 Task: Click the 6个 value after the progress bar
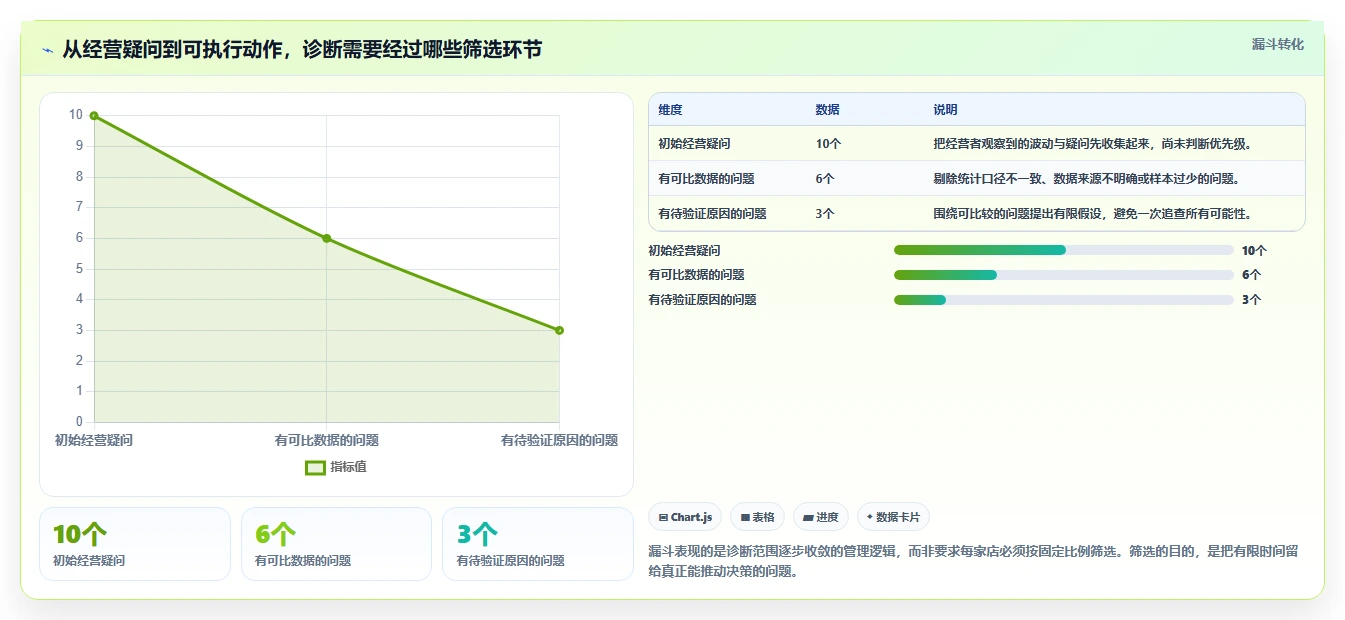(1251, 275)
